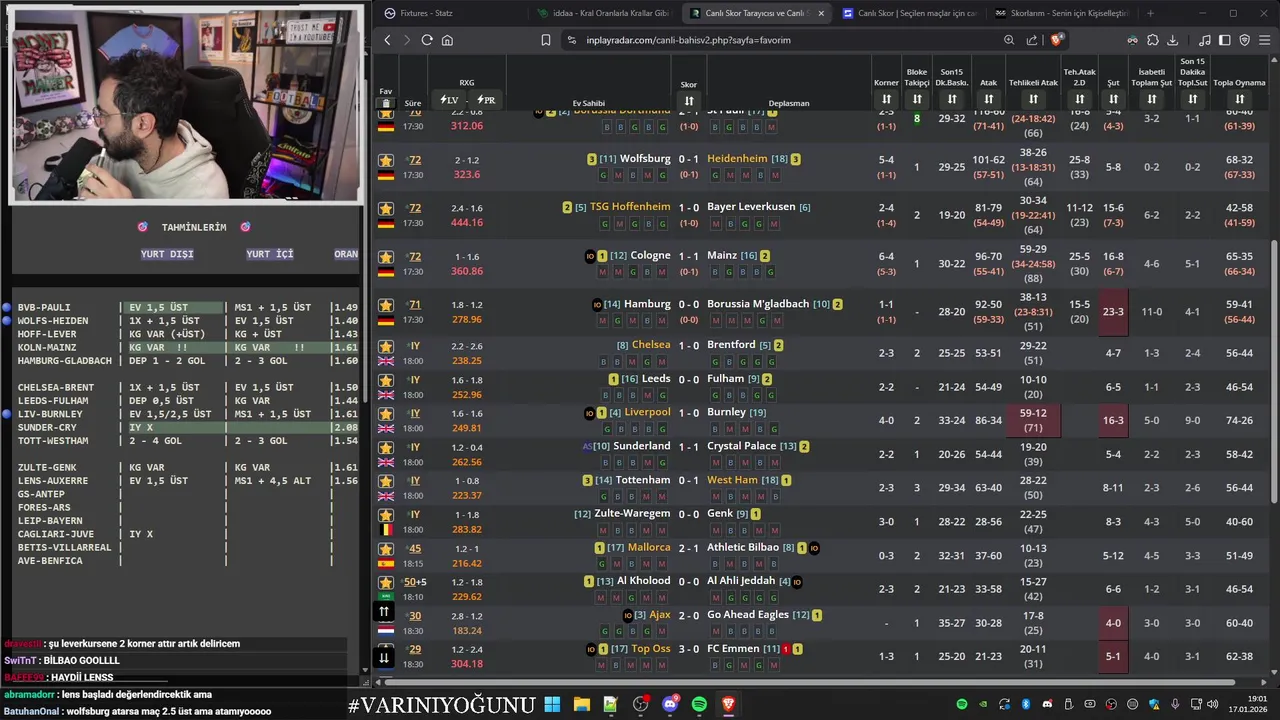Click Liverpool's highlighted 59-12 dangerous attack cell
Image resolution: width=1280 pixels, height=720 pixels.
tap(1033, 420)
